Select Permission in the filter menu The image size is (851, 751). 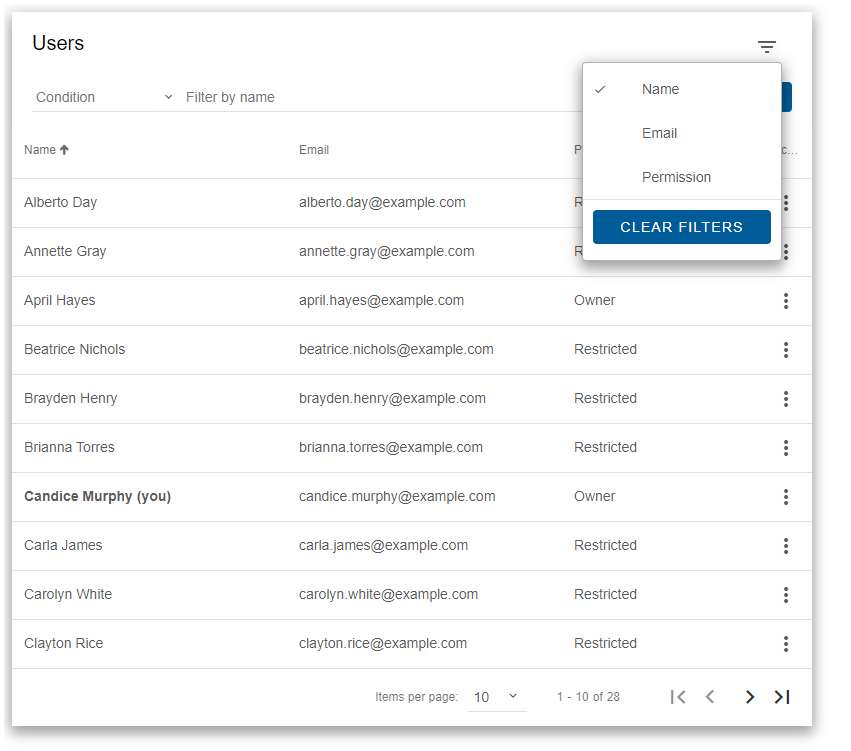[x=676, y=177]
